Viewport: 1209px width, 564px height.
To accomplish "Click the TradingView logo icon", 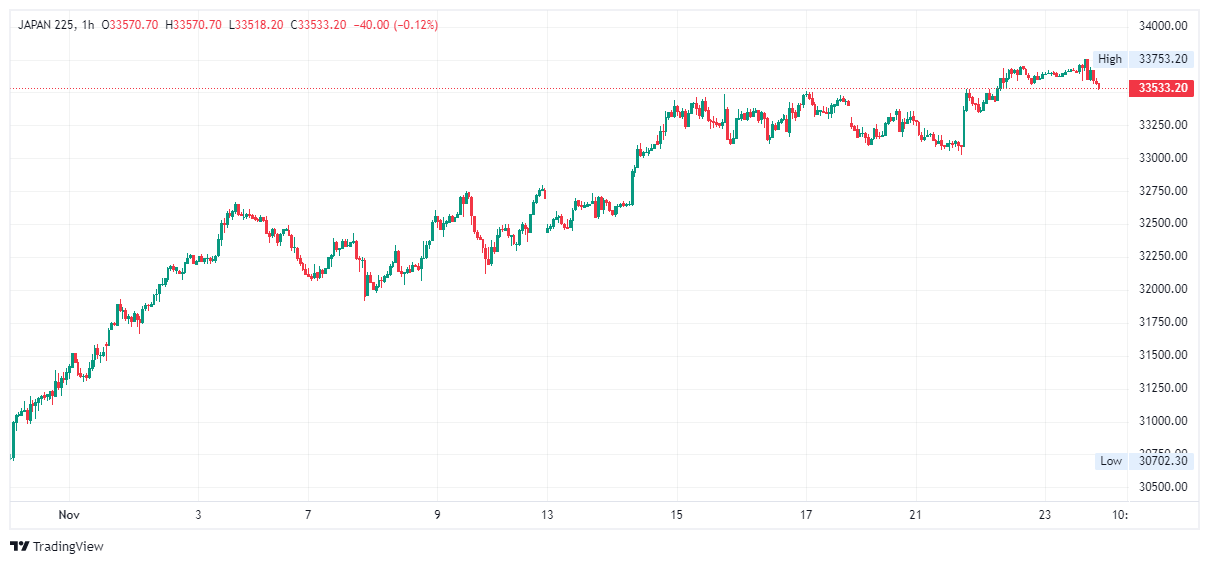I will [19, 547].
